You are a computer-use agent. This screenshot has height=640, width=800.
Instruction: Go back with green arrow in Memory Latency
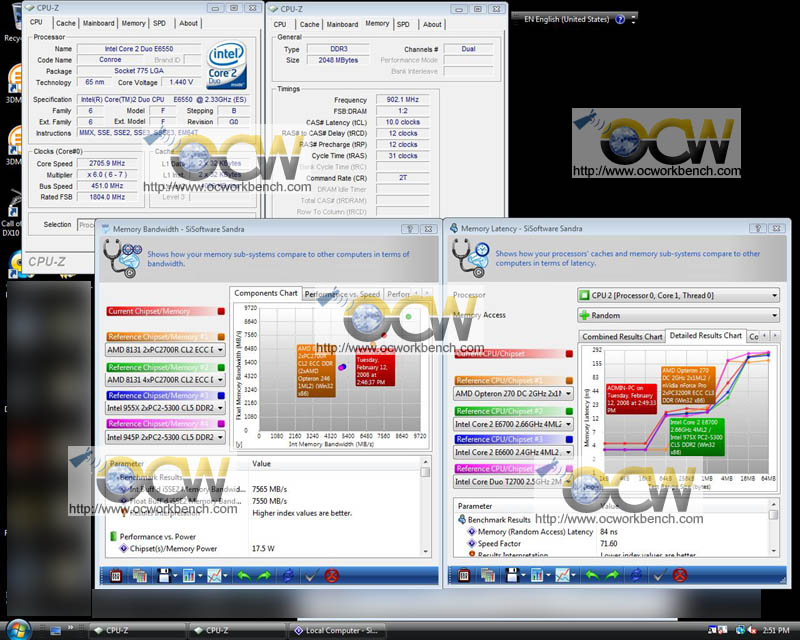[592, 576]
